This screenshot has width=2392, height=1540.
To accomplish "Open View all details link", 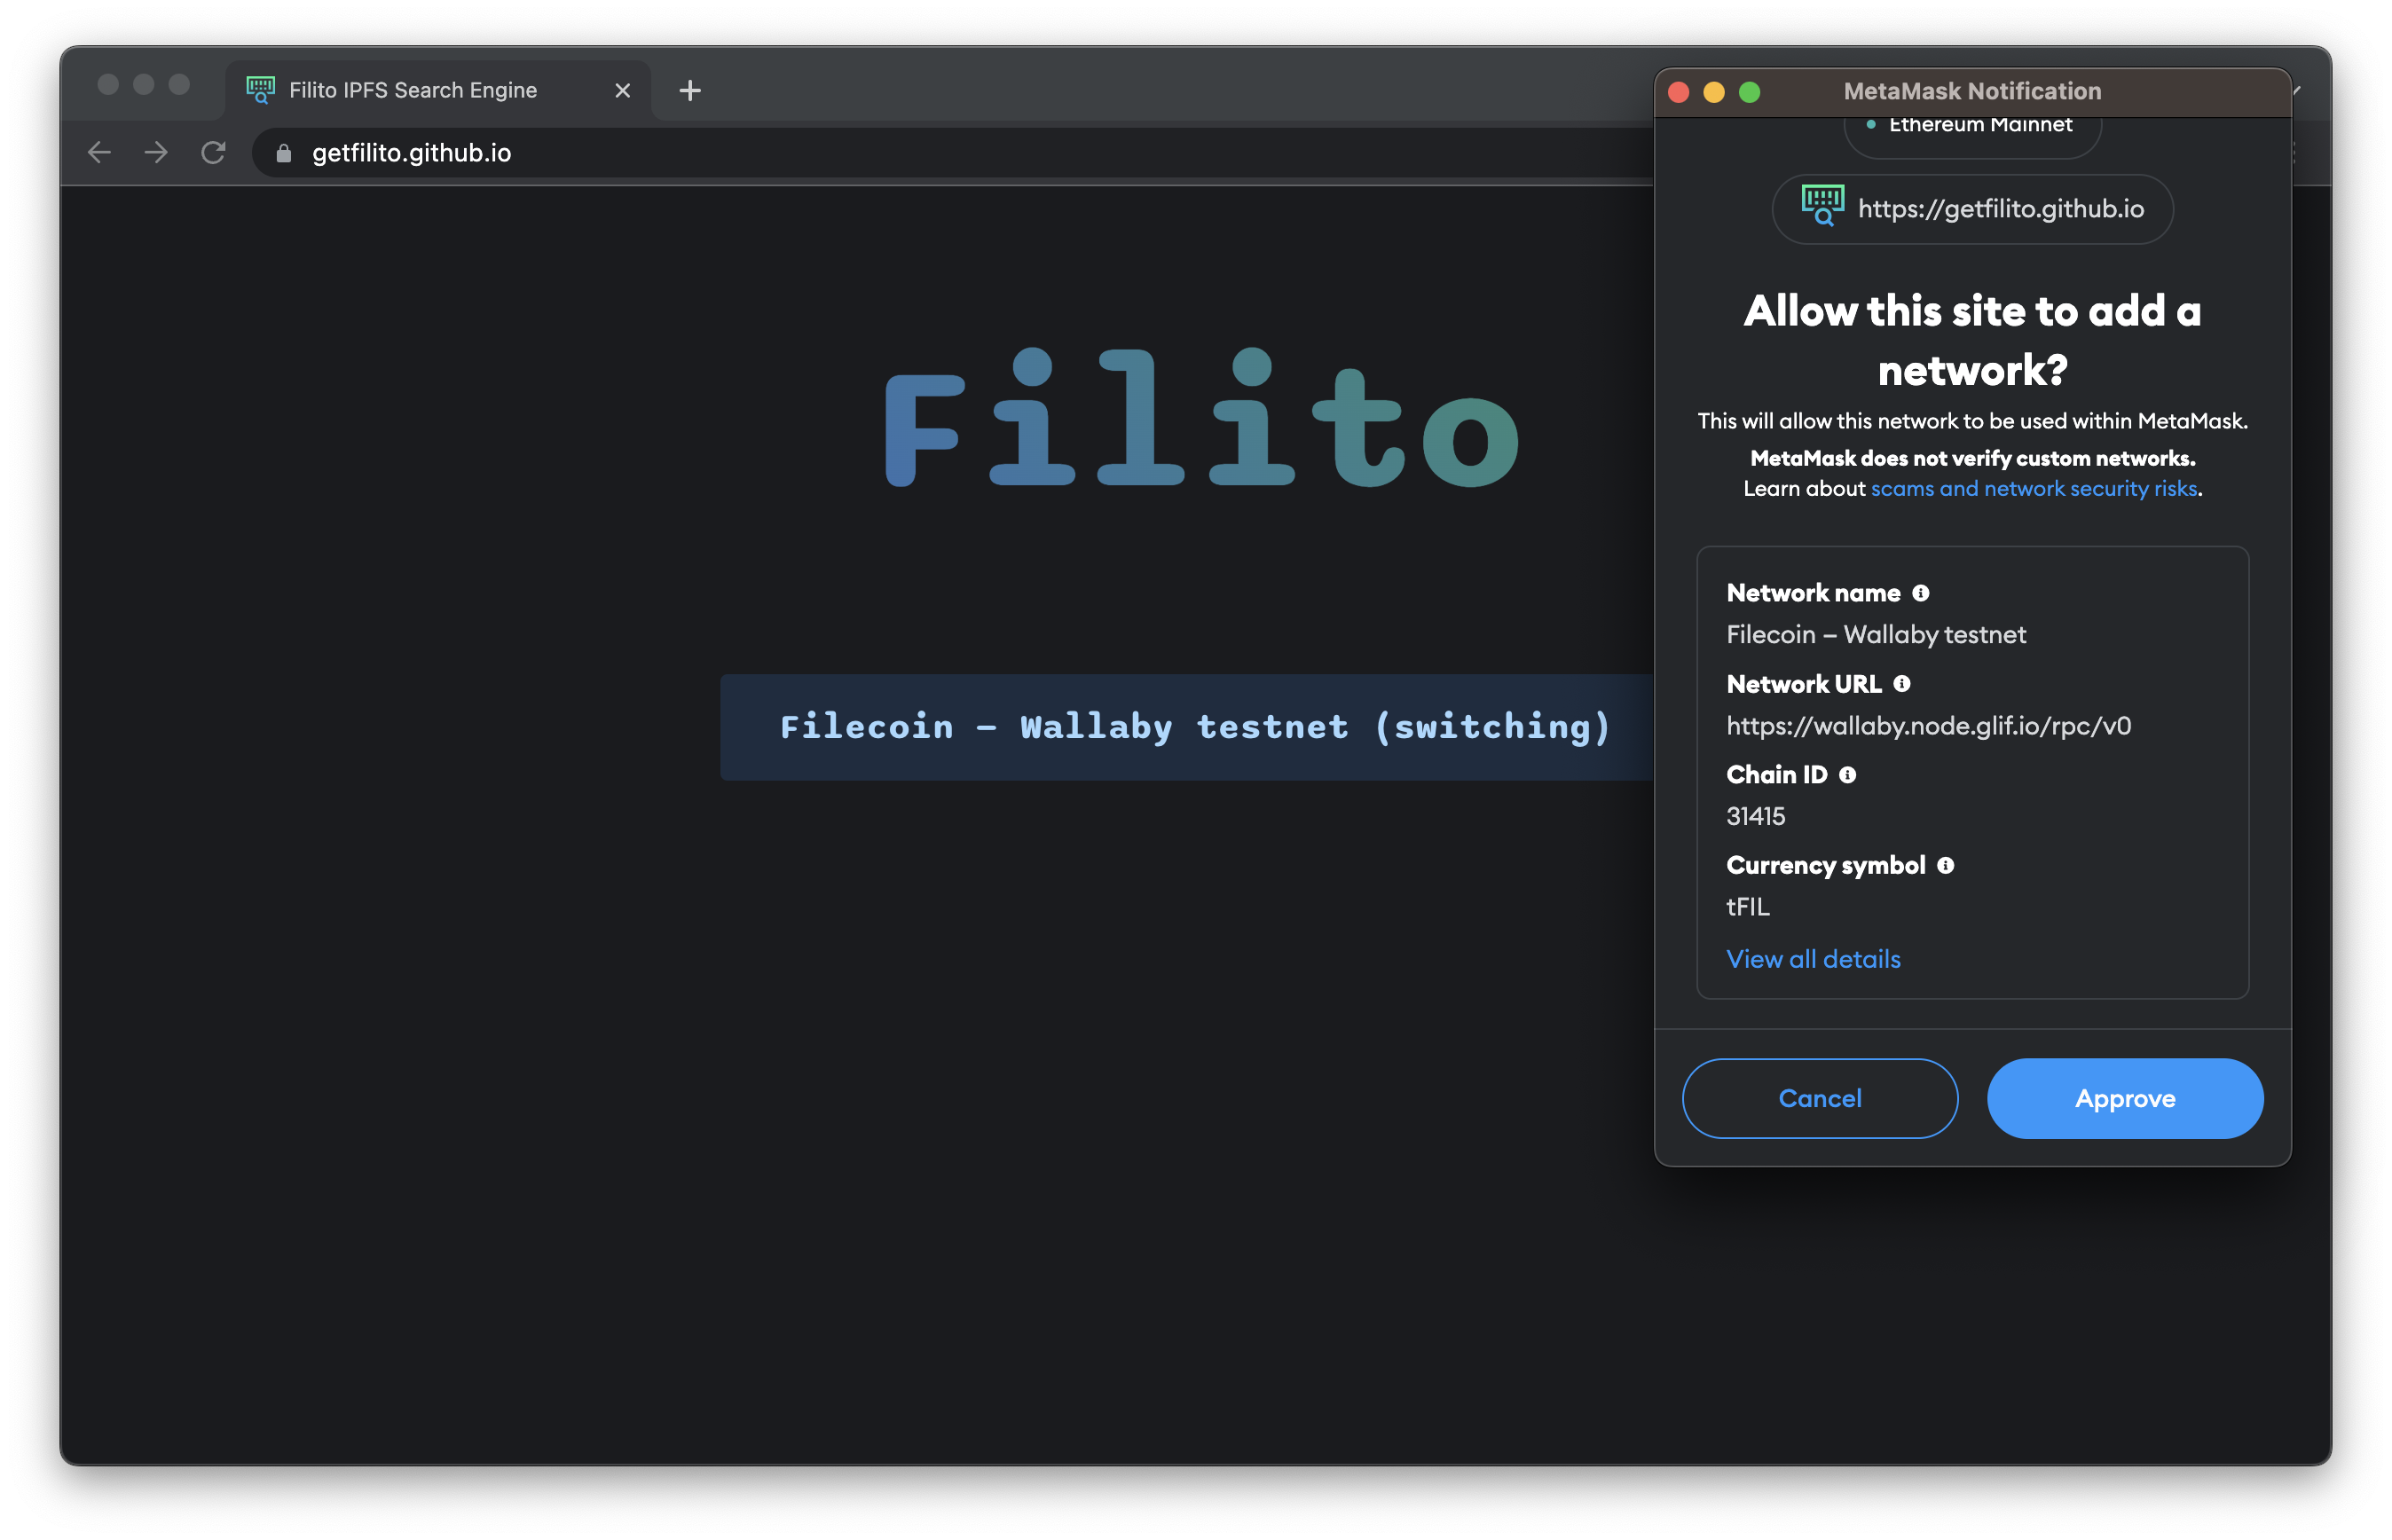I will click(1813, 959).
